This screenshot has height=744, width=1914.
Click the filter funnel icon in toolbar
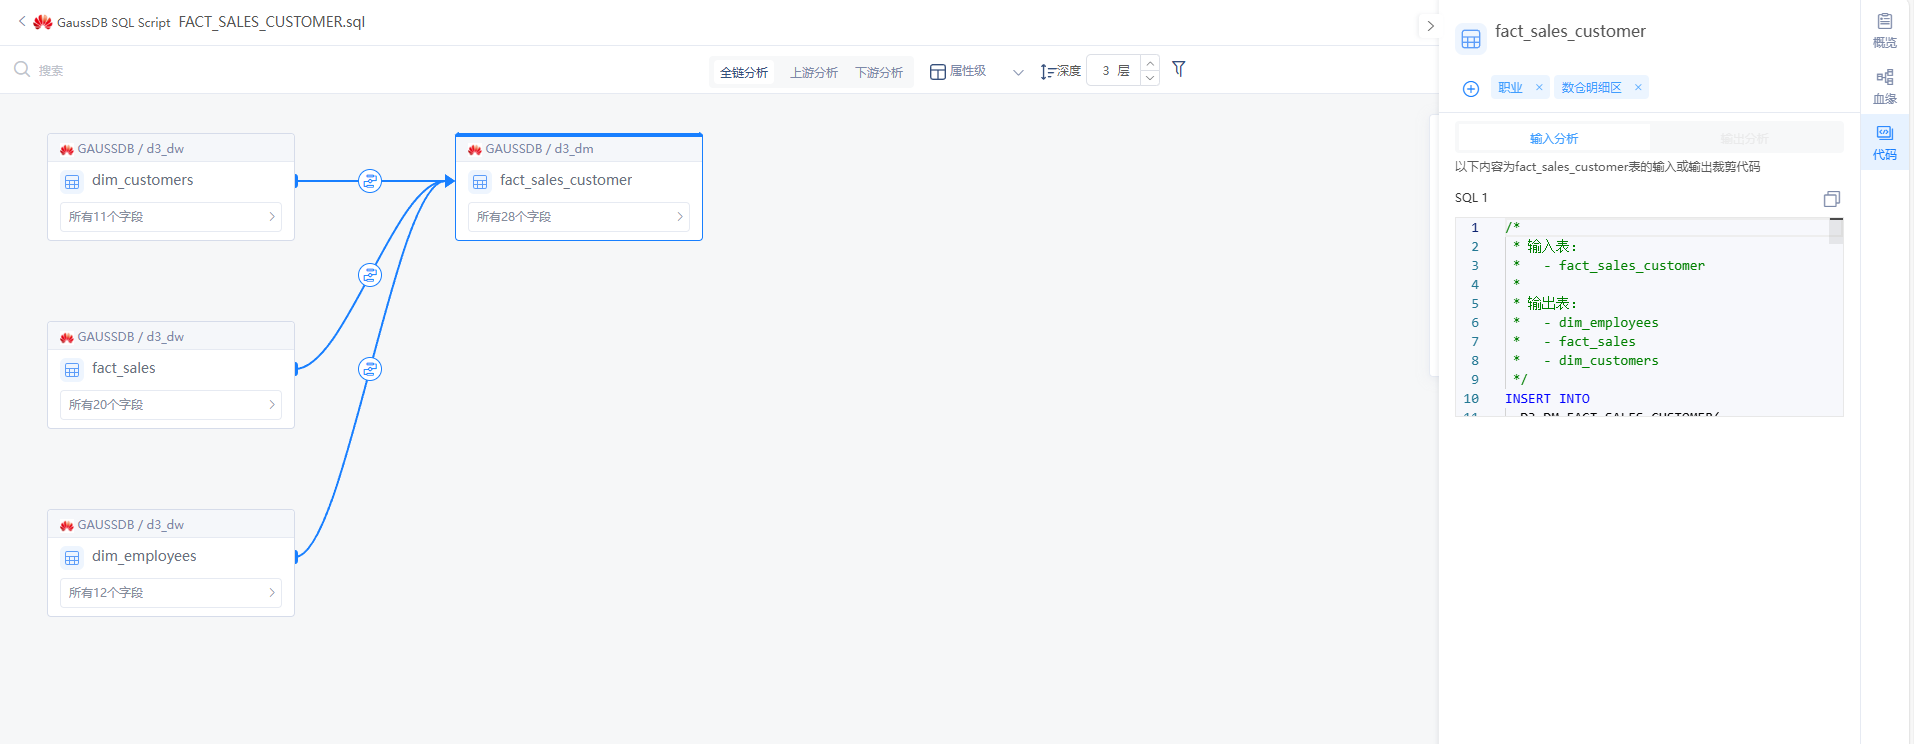pyautogui.click(x=1179, y=69)
